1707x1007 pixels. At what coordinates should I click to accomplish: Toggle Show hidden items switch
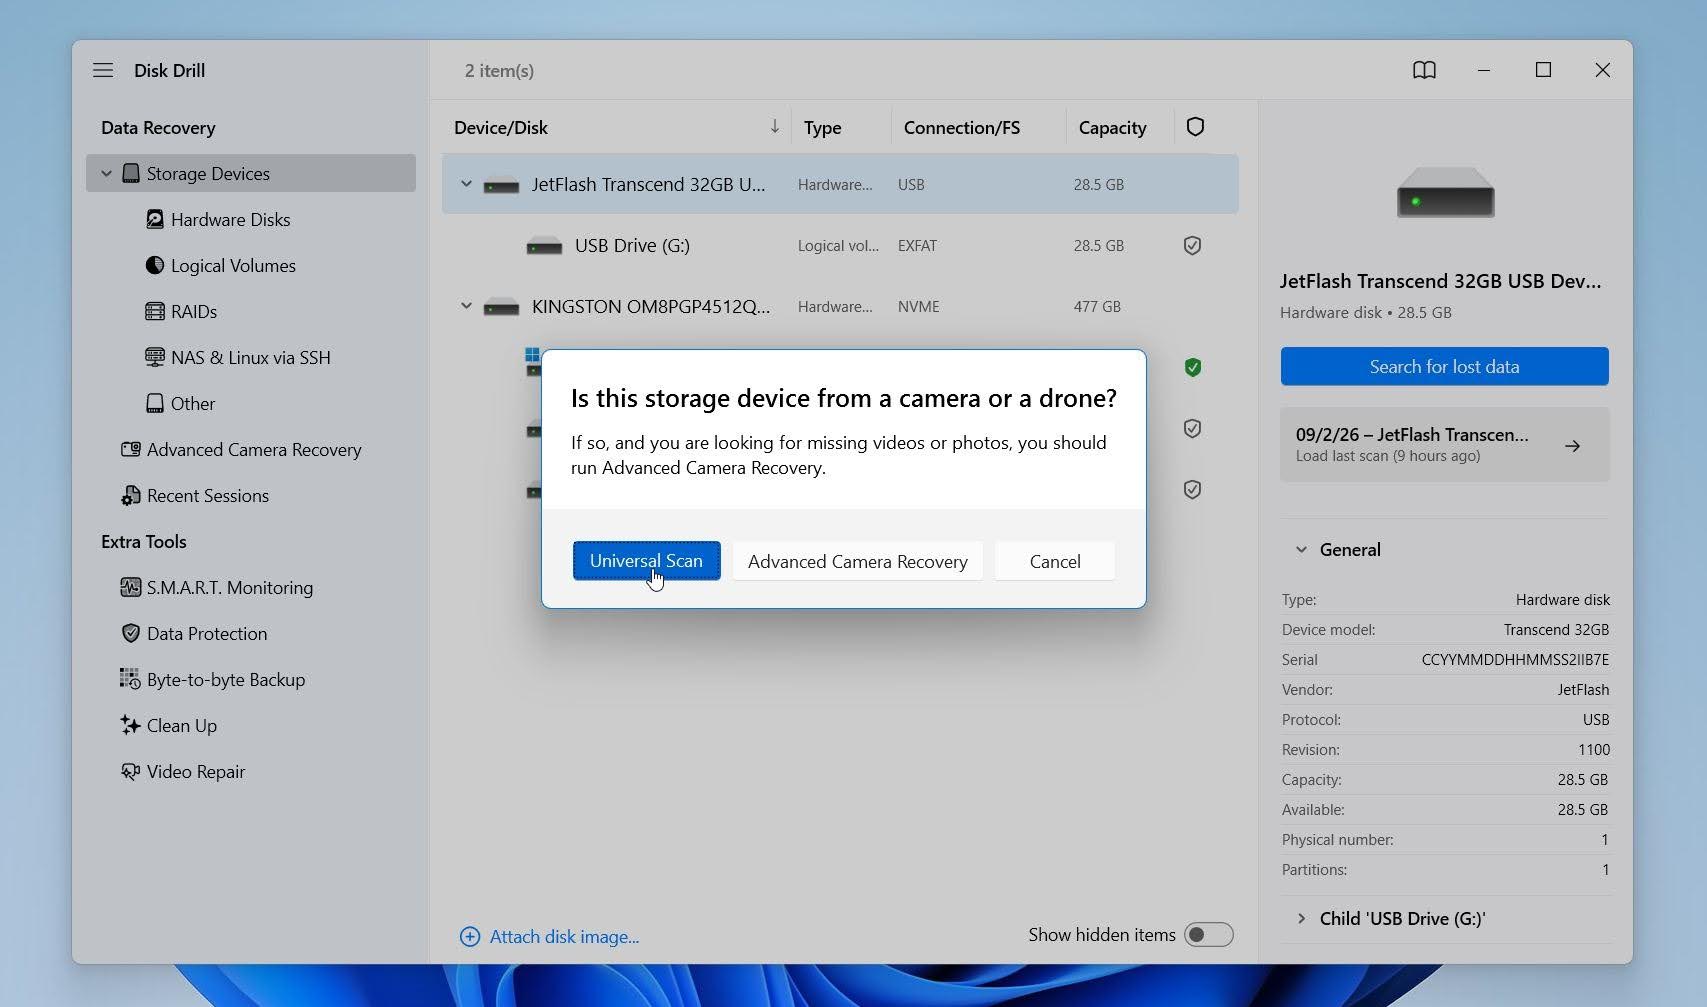1208,934
